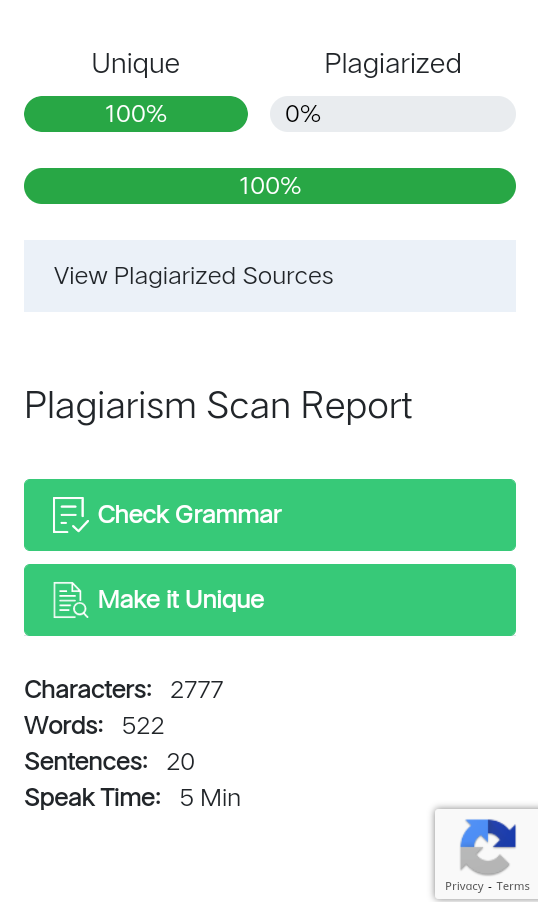Expand View Plagiarized Sources panel

click(x=270, y=276)
